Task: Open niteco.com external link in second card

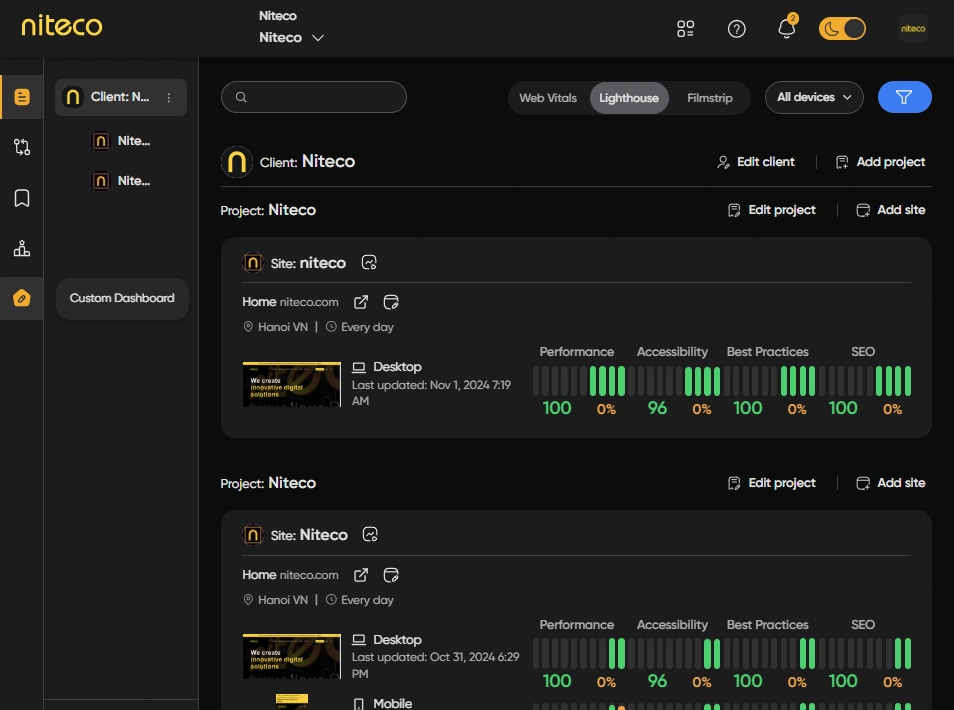Action: click(x=361, y=575)
